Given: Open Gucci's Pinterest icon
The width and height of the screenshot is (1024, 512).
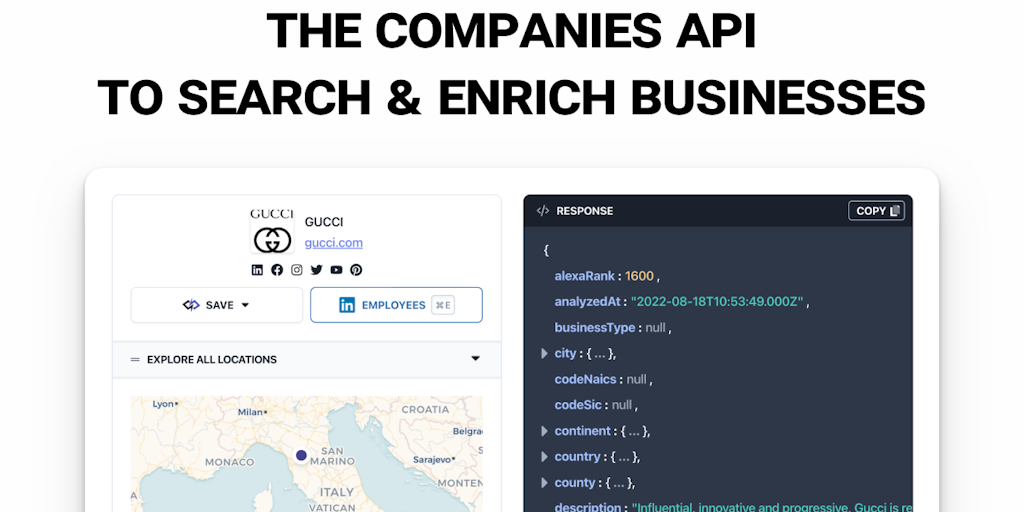Looking at the screenshot, I should (x=356, y=270).
